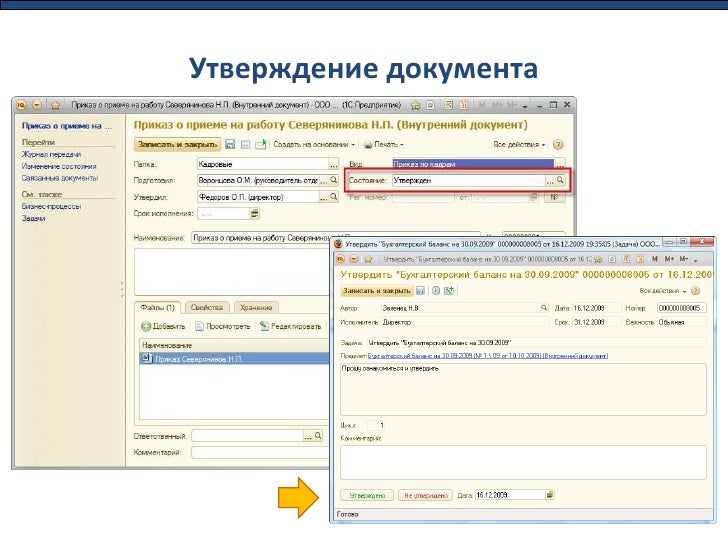This screenshot has height=546, width=728.
Task: Click the save diskette icon in the Утвердить task window
Action: (x=420, y=291)
